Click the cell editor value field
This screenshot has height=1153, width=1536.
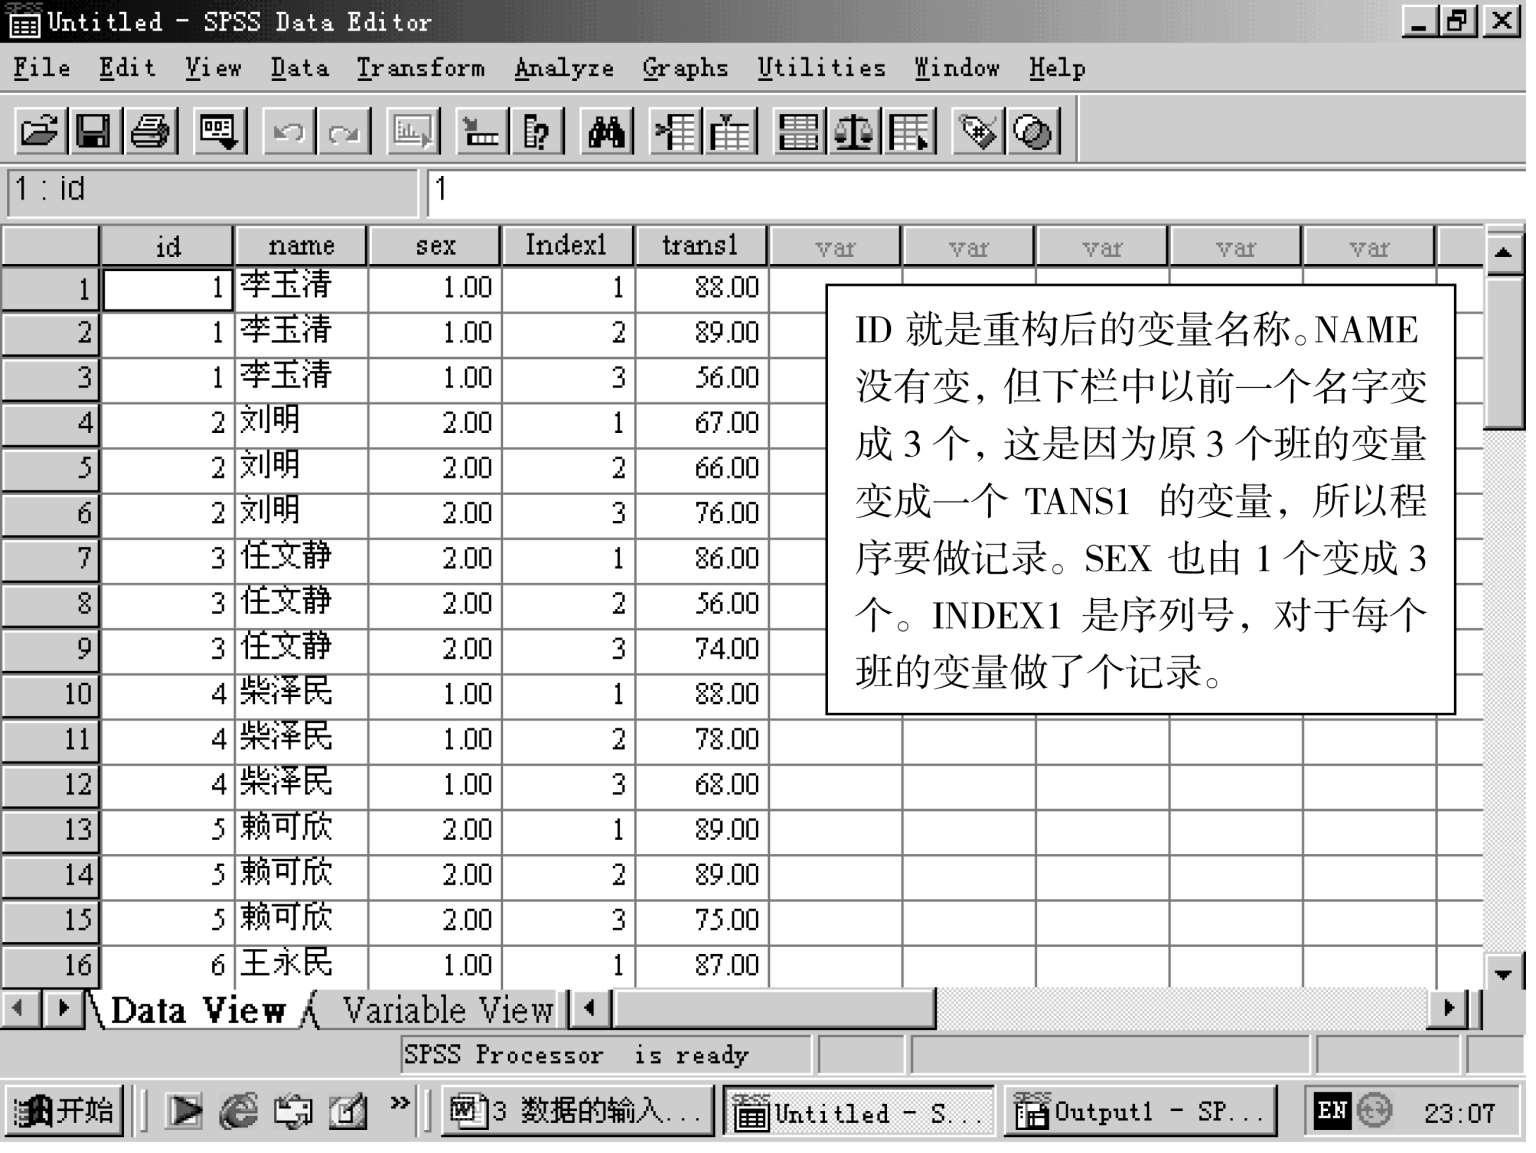point(976,191)
